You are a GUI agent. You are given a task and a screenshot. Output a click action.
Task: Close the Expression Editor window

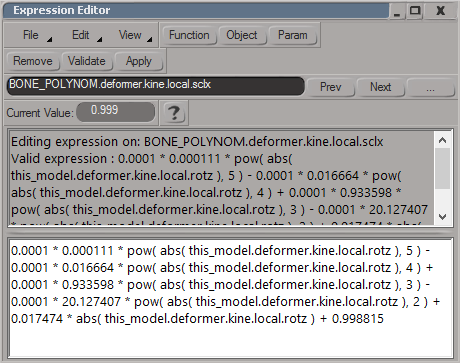click(x=441, y=11)
